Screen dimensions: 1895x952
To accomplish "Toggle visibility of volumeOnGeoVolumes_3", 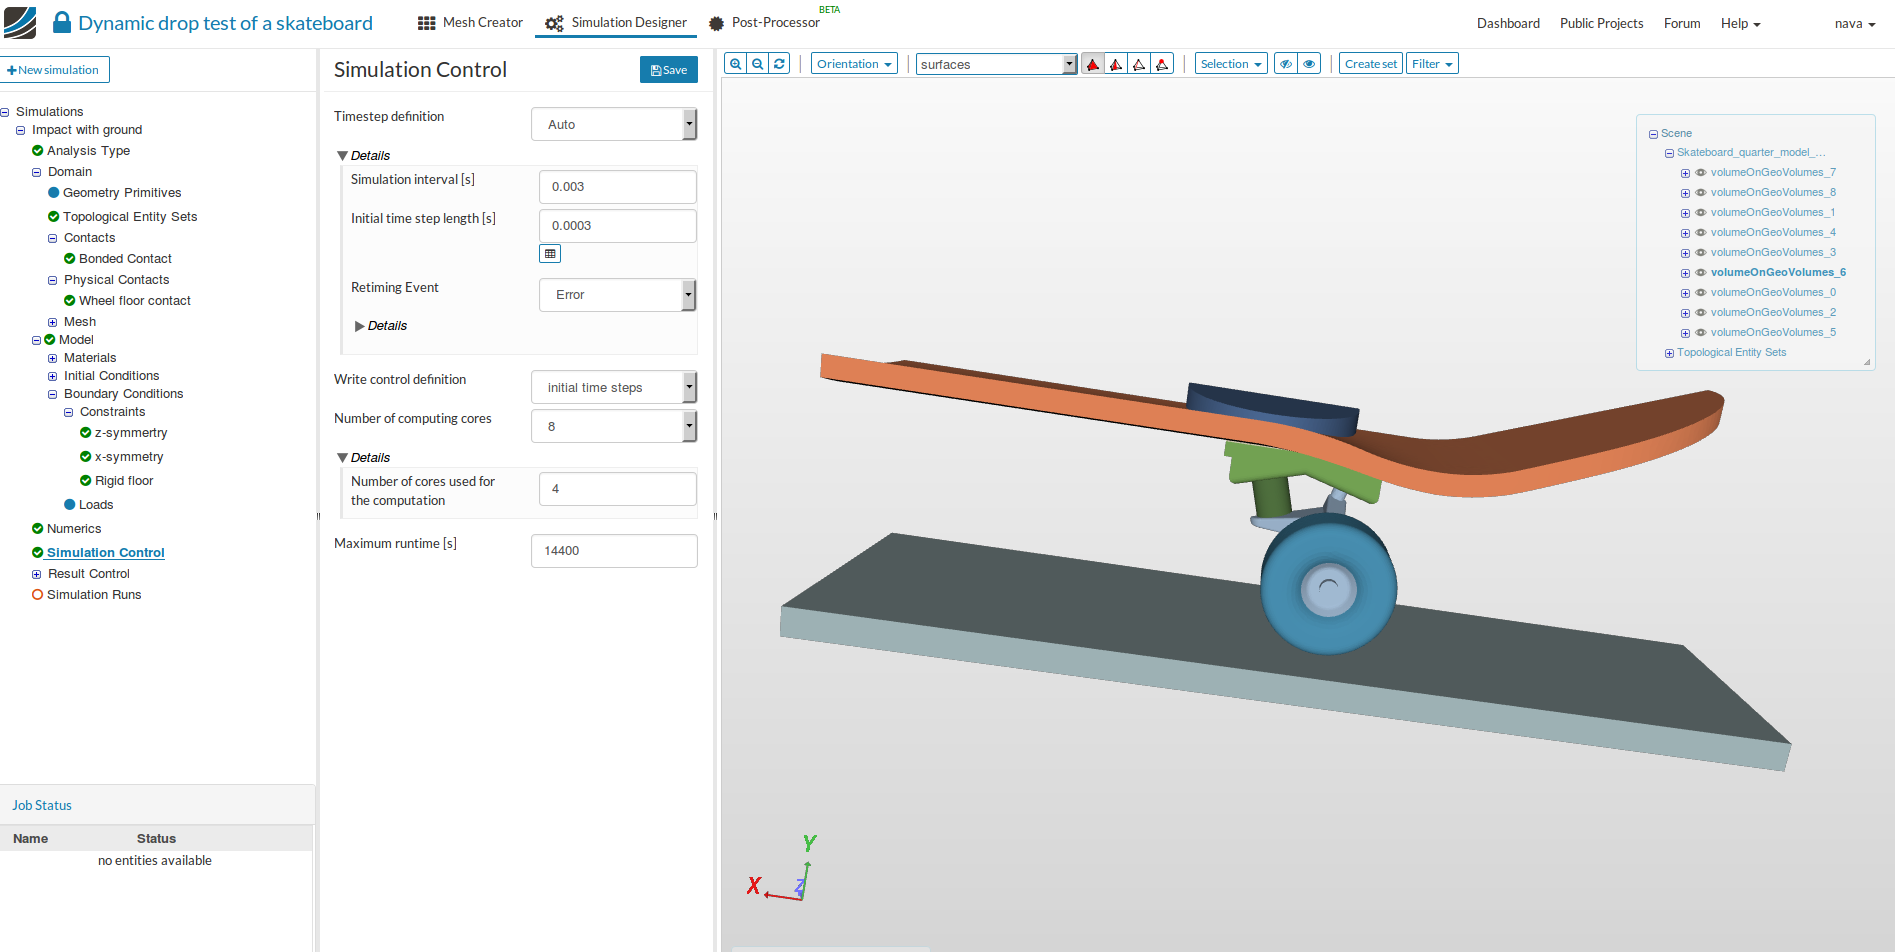I will point(1701,253).
